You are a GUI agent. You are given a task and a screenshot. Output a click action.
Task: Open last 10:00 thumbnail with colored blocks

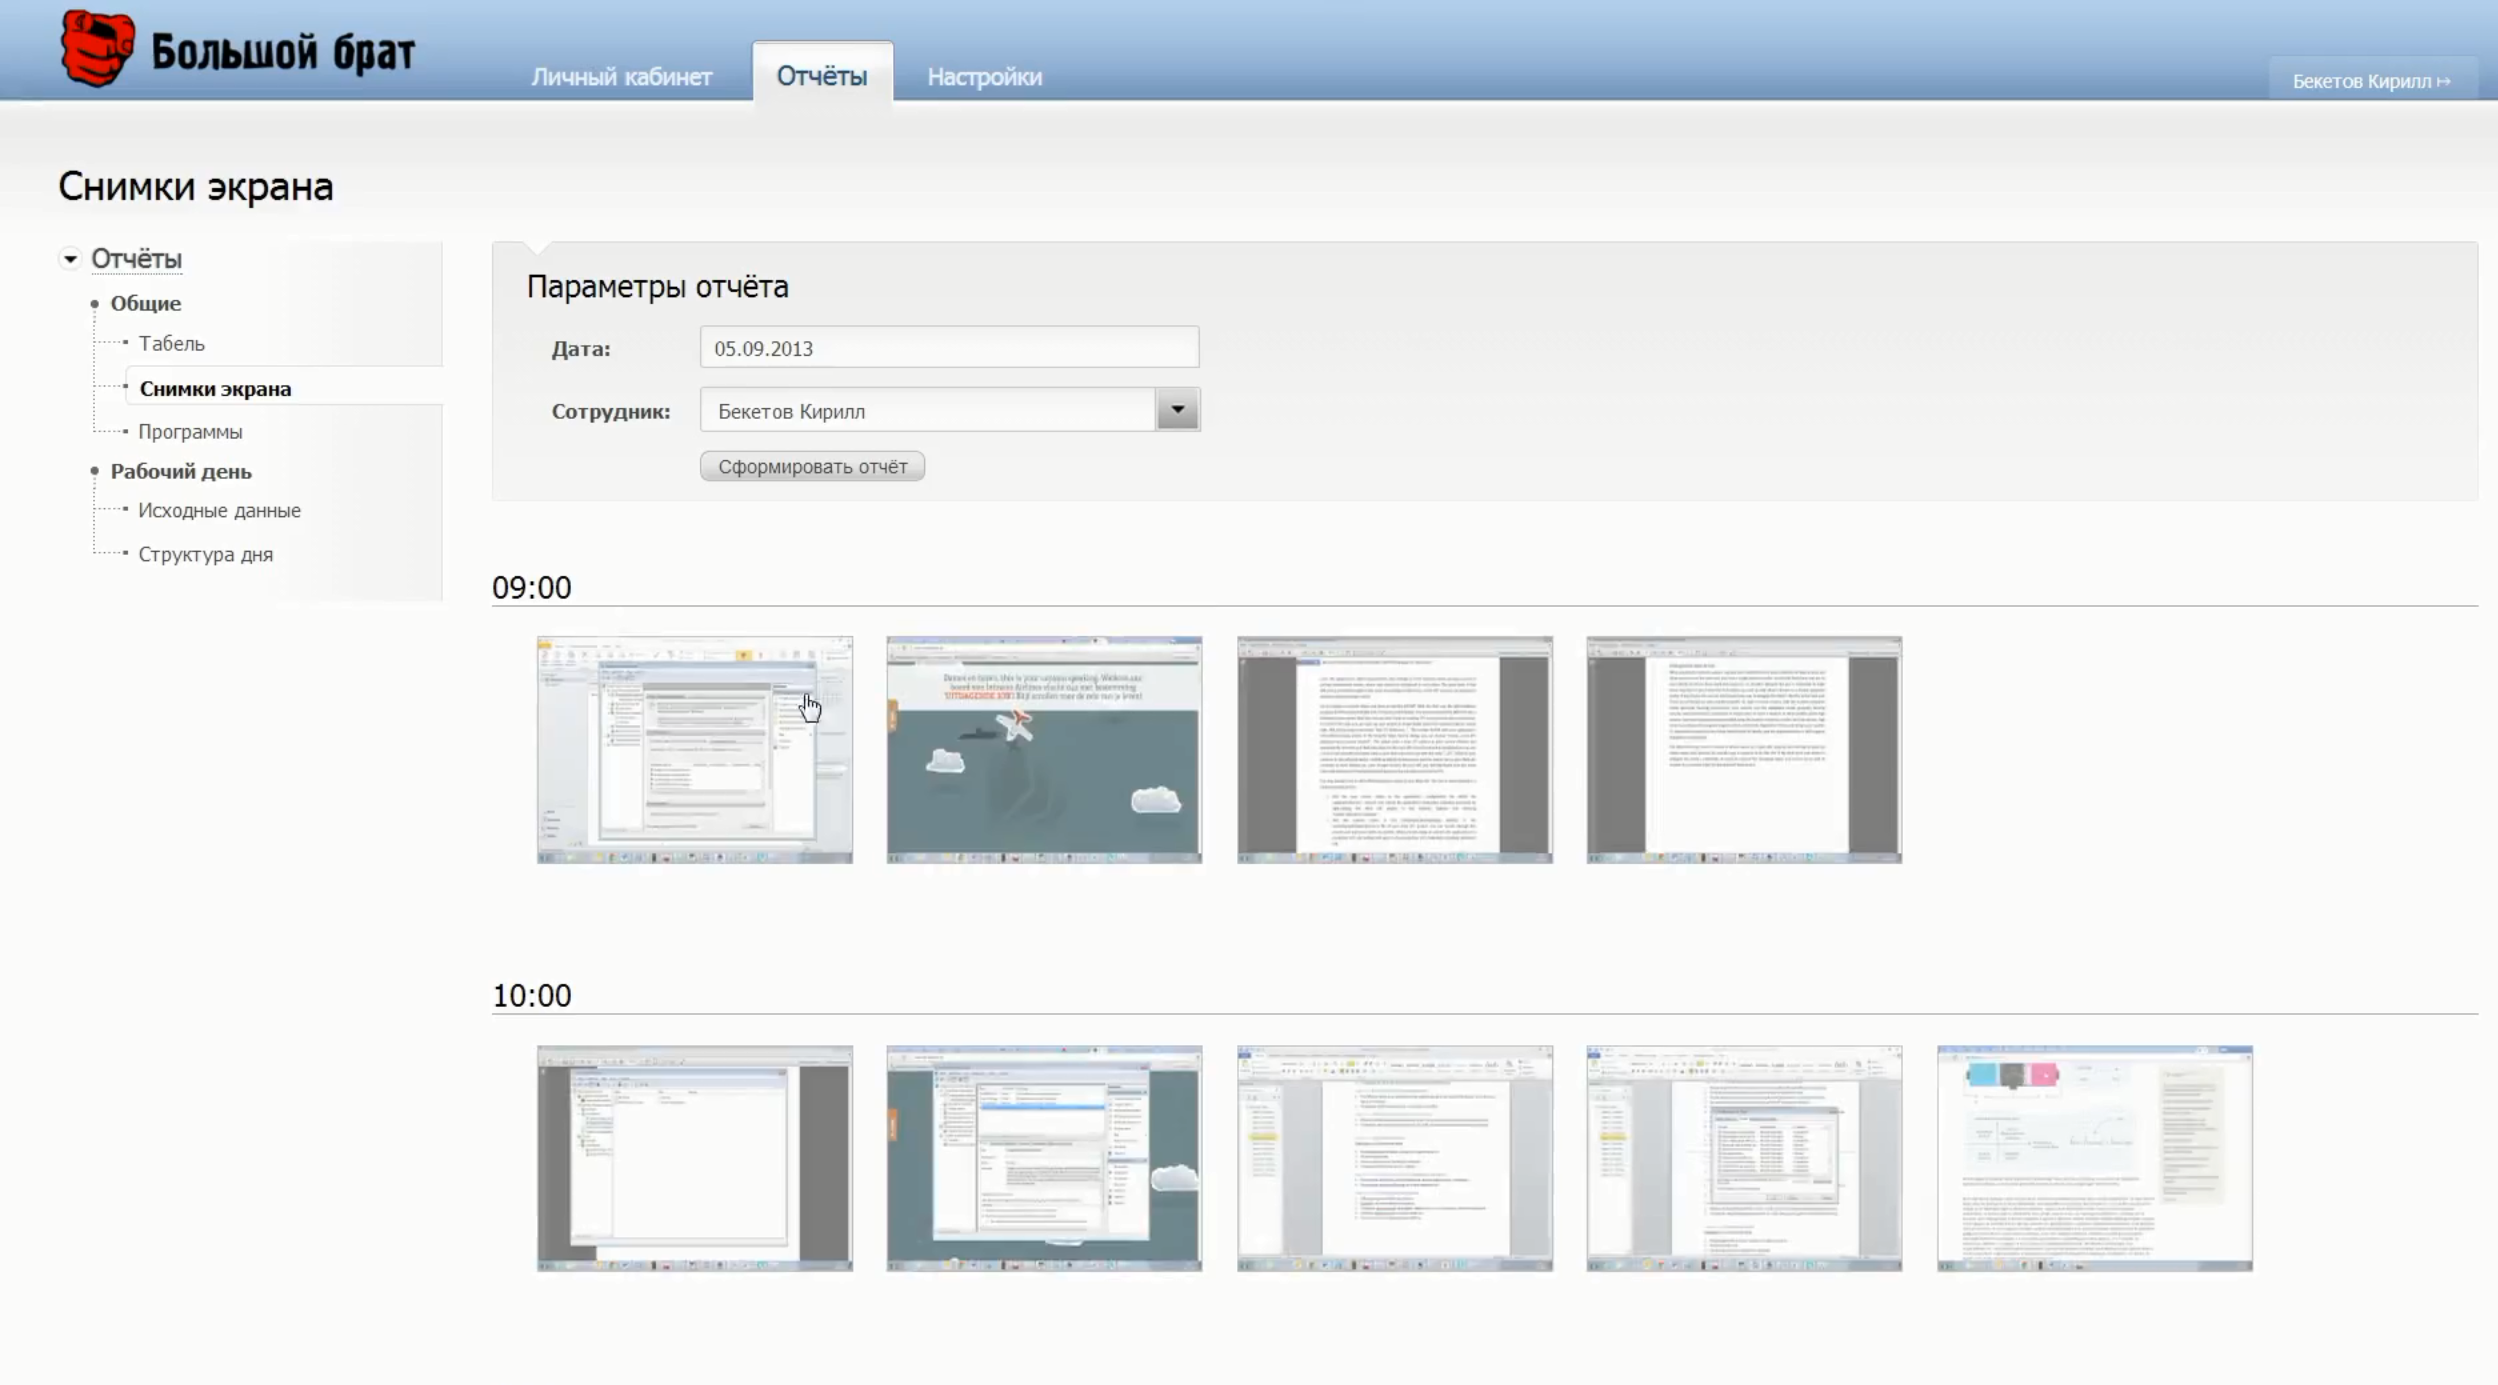click(x=2094, y=1158)
